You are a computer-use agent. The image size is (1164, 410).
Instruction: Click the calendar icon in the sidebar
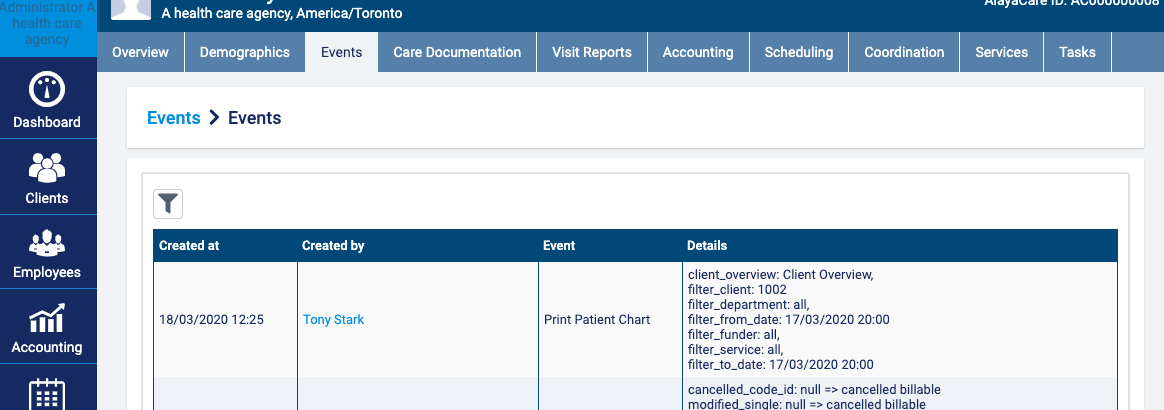click(x=47, y=392)
